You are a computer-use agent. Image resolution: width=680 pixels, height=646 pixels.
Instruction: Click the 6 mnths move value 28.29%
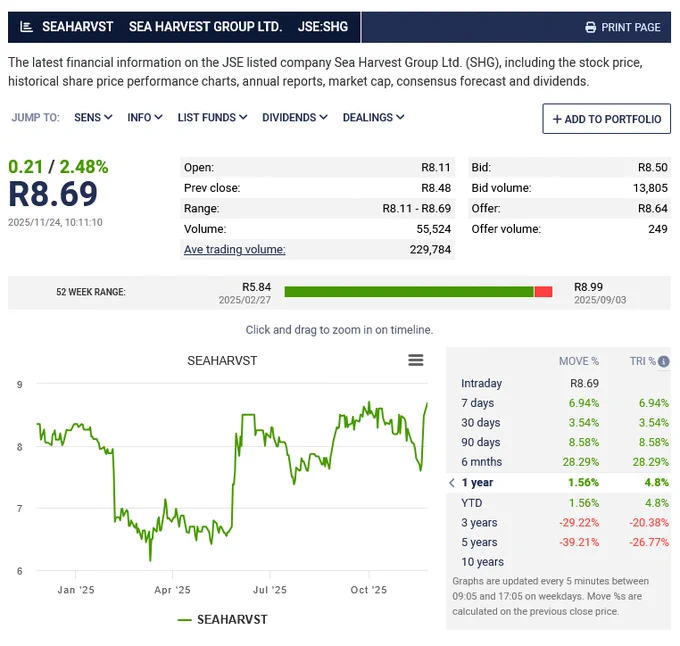click(x=581, y=462)
